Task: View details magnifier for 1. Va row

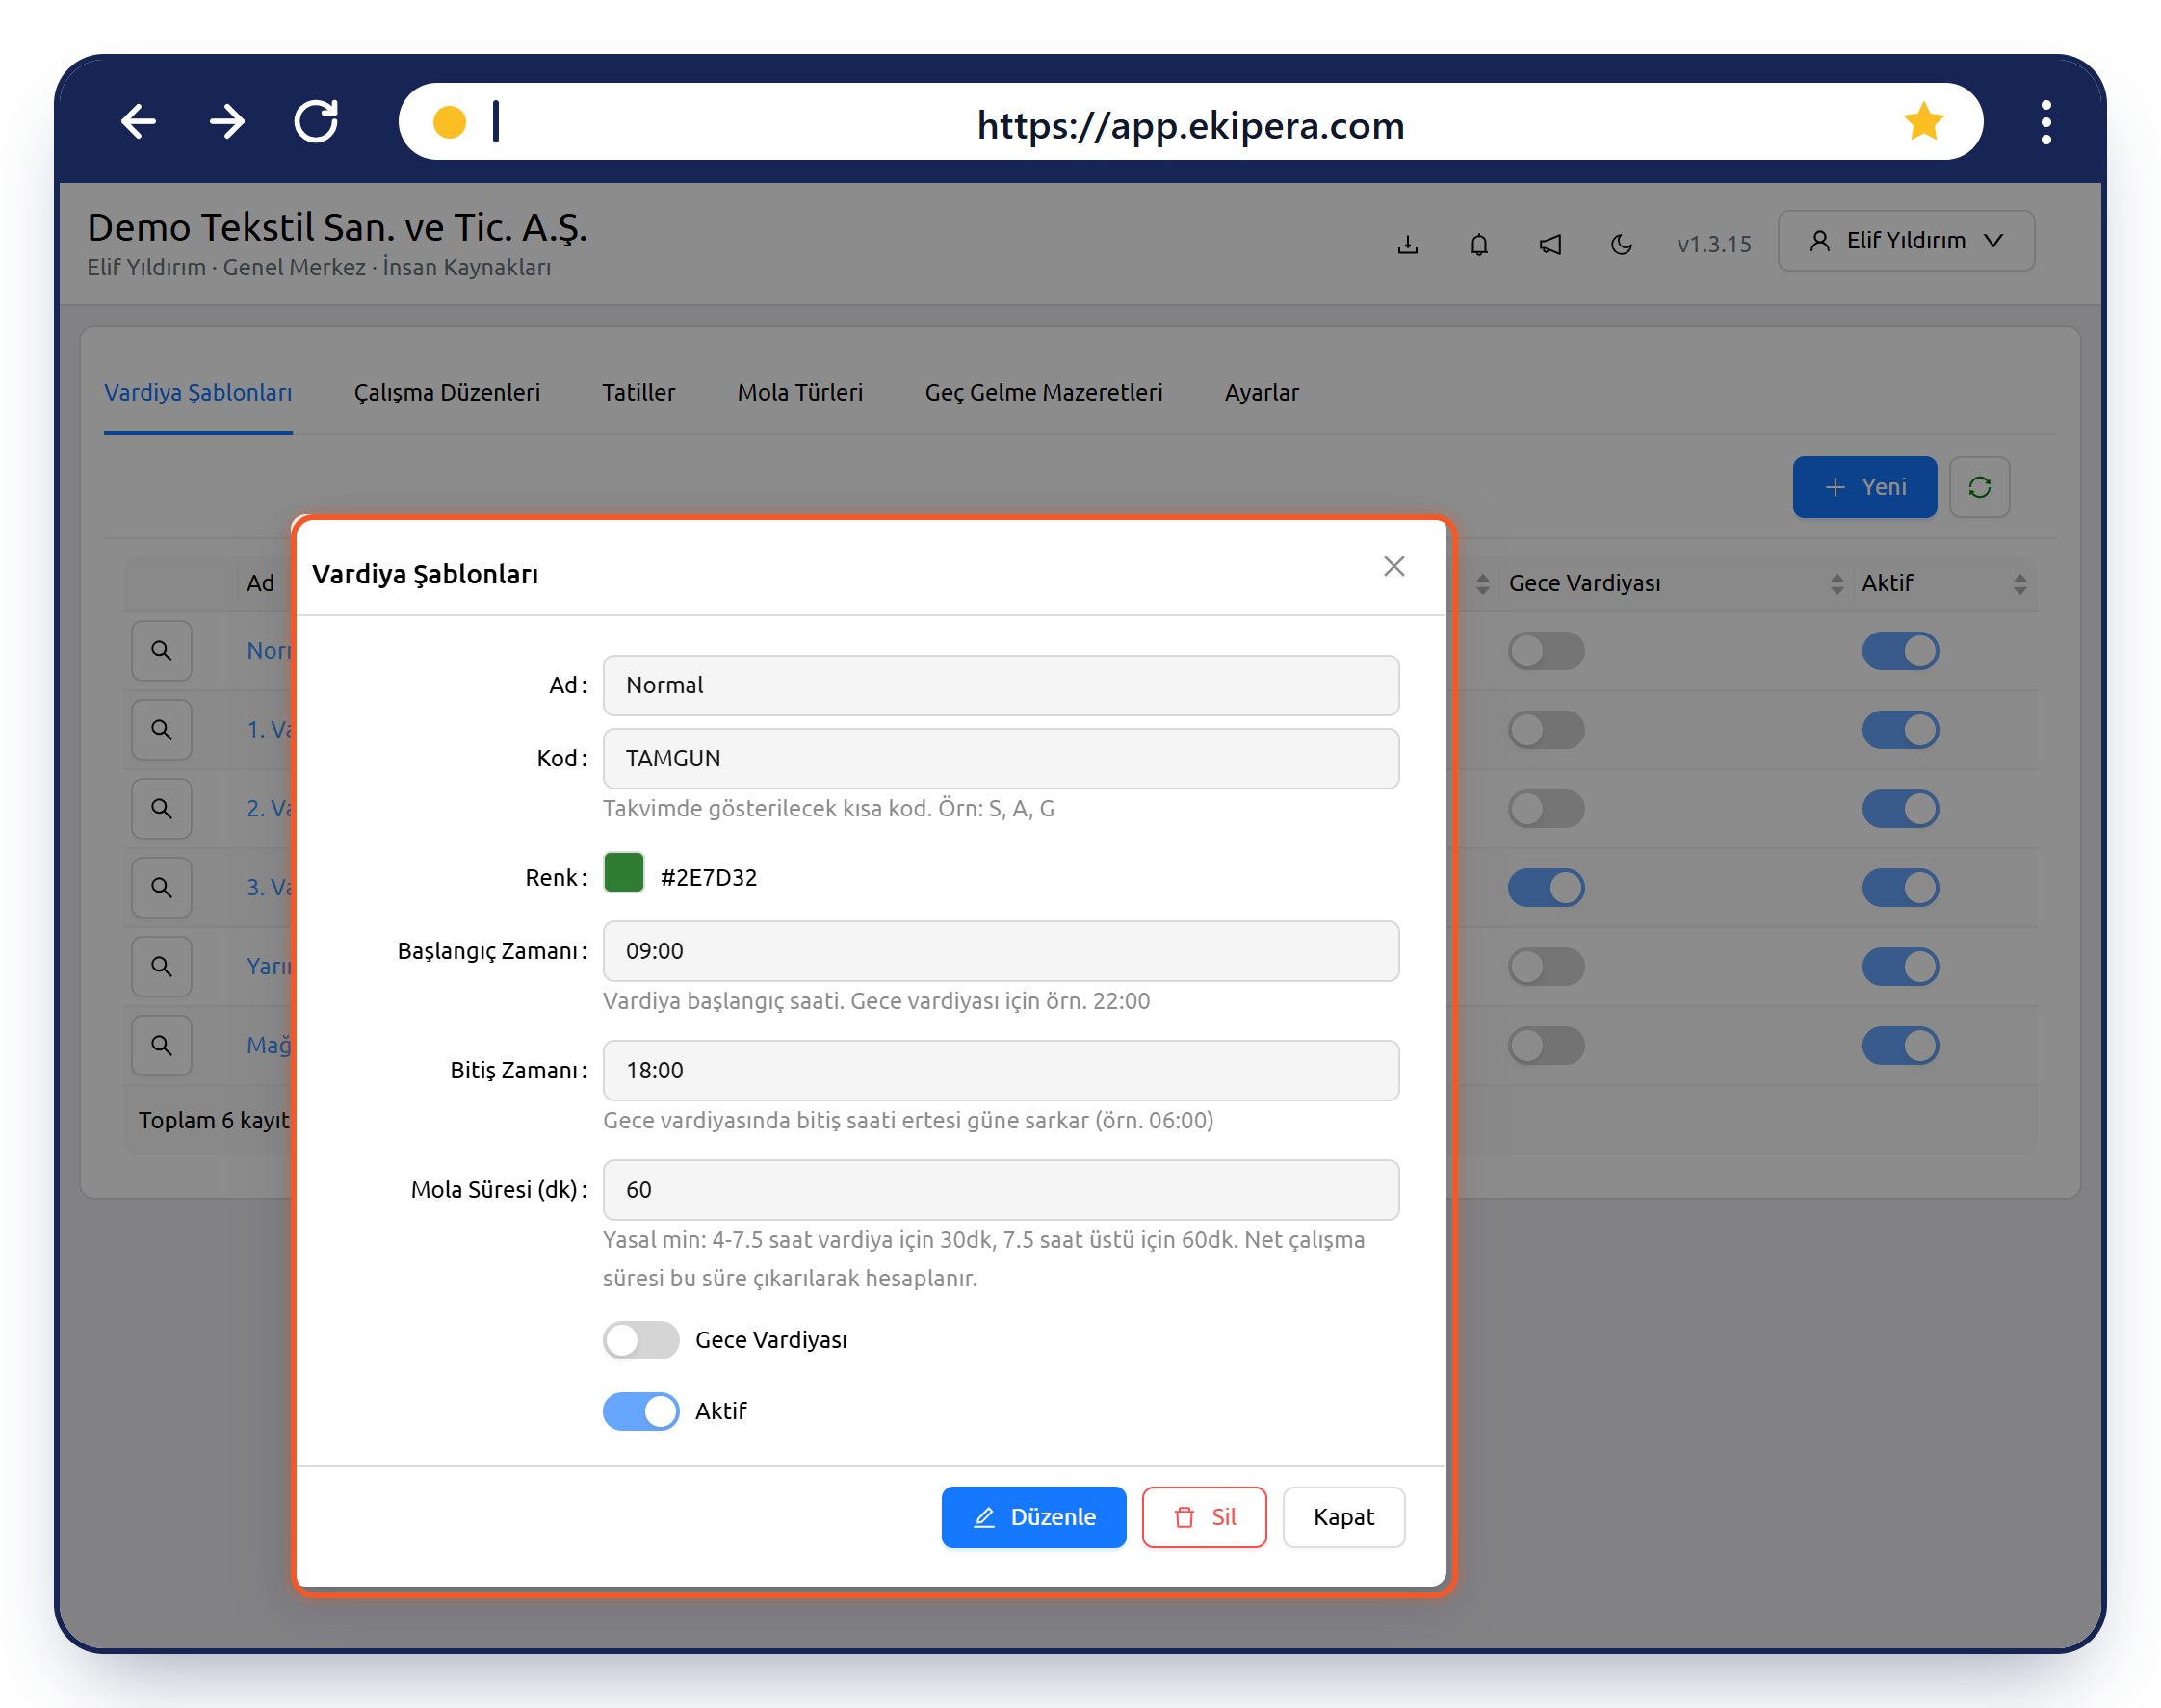Action: pyautogui.click(x=161, y=729)
